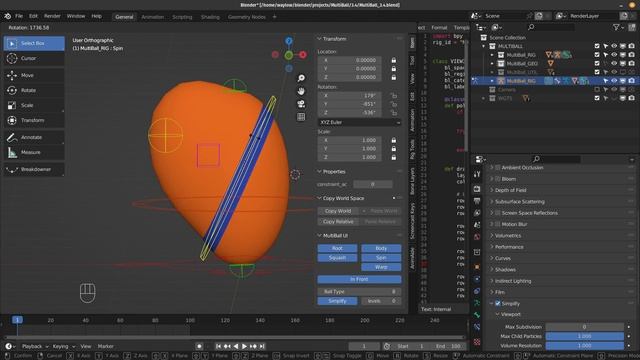Open the Playback menu in timeline

pyautogui.click(x=35, y=346)
